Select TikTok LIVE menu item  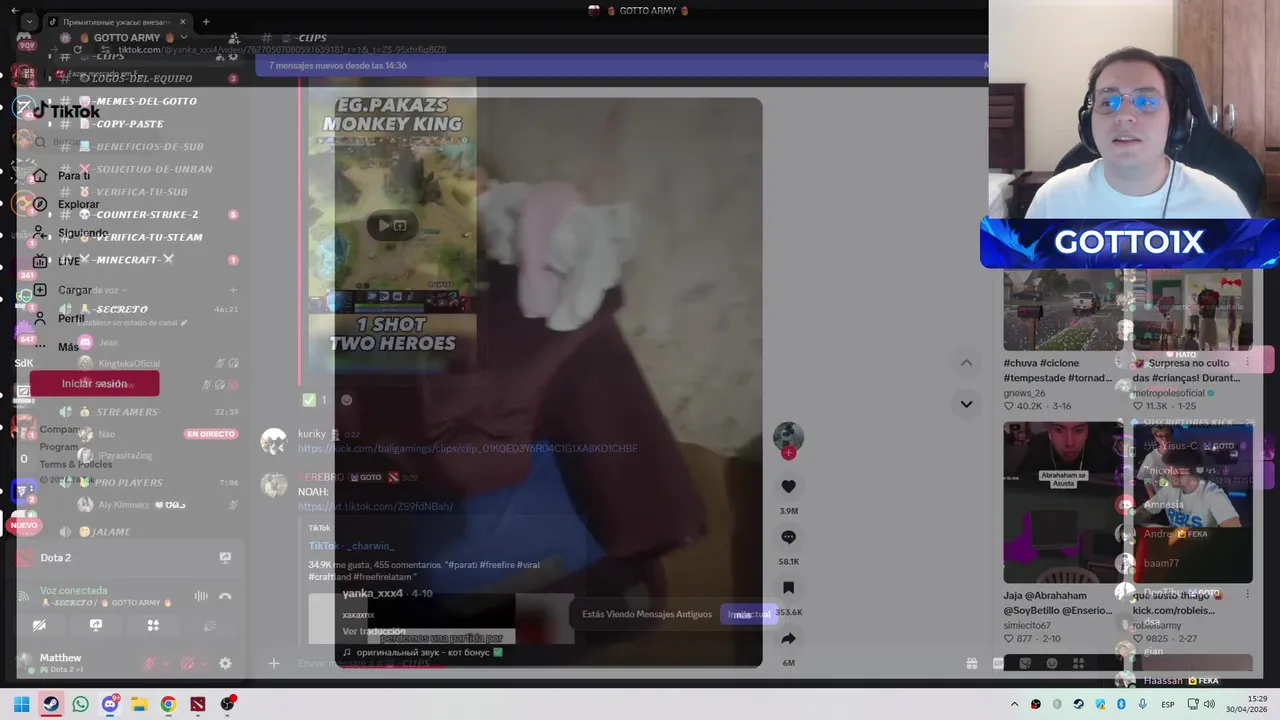[56, 261]
